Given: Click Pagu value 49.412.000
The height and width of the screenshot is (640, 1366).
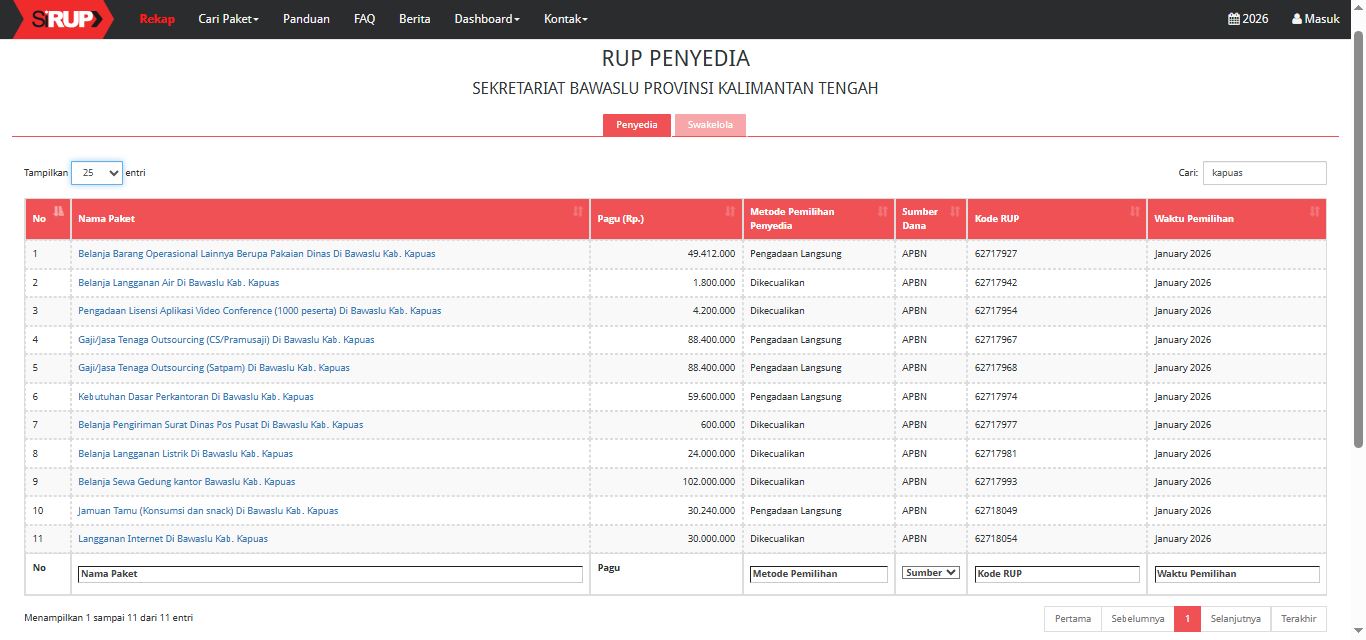Looking at the screenshot, I should 711,254.
